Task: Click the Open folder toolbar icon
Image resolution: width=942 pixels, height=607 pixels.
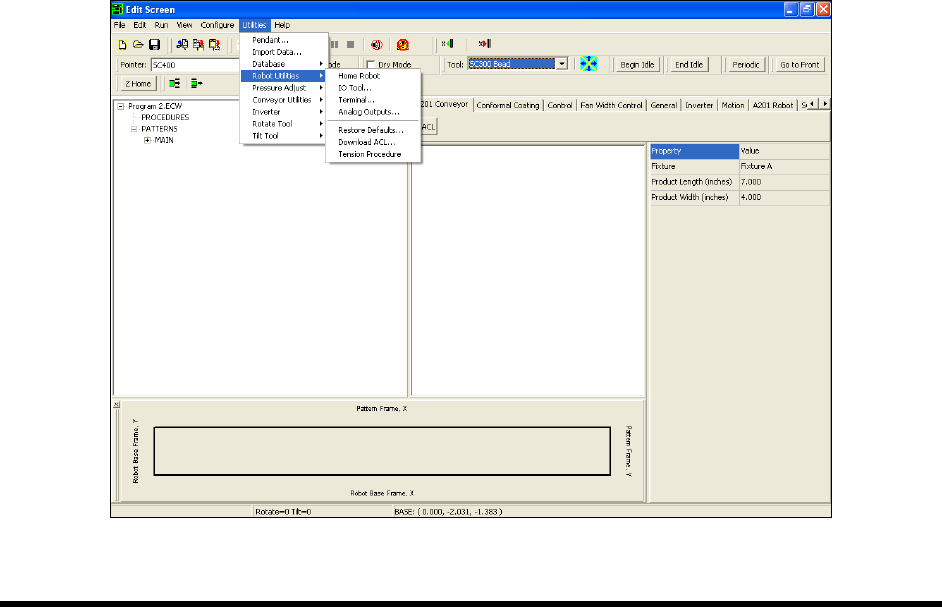Action: pos(138,45)
